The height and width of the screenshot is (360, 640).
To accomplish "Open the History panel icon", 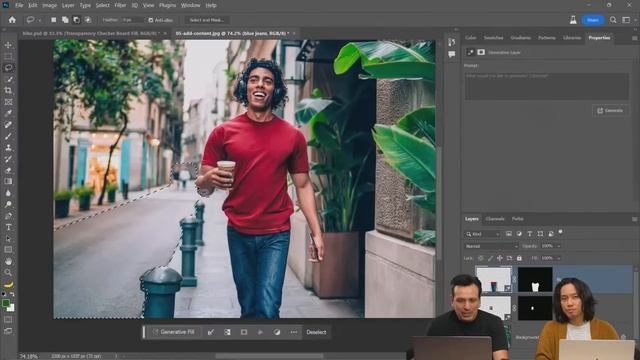I will [x=451, y=42].
